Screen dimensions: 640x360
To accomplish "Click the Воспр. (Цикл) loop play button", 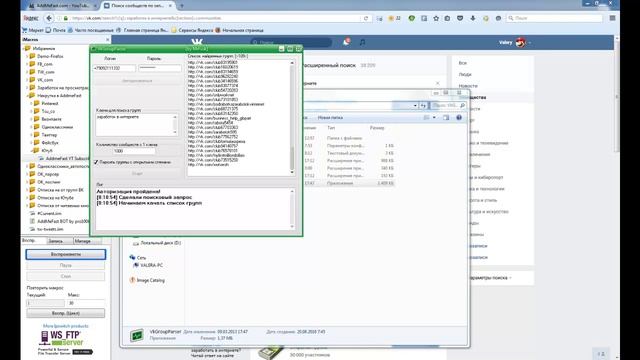I will click(x=66, y=313).
